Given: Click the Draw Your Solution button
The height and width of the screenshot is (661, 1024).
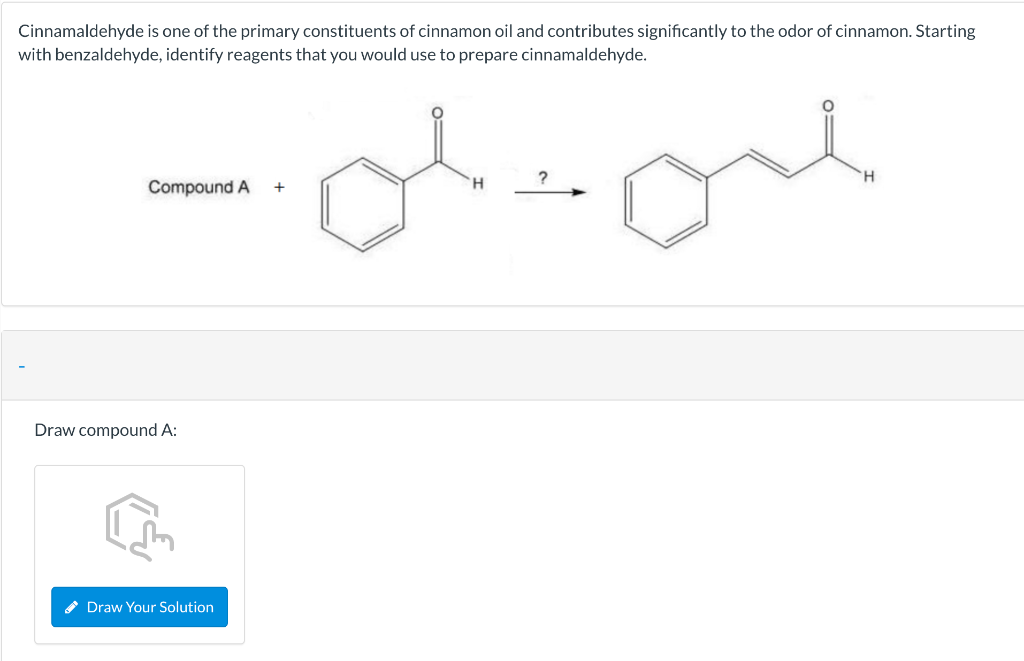Looking at the screenshot, I should click(139, 607).
